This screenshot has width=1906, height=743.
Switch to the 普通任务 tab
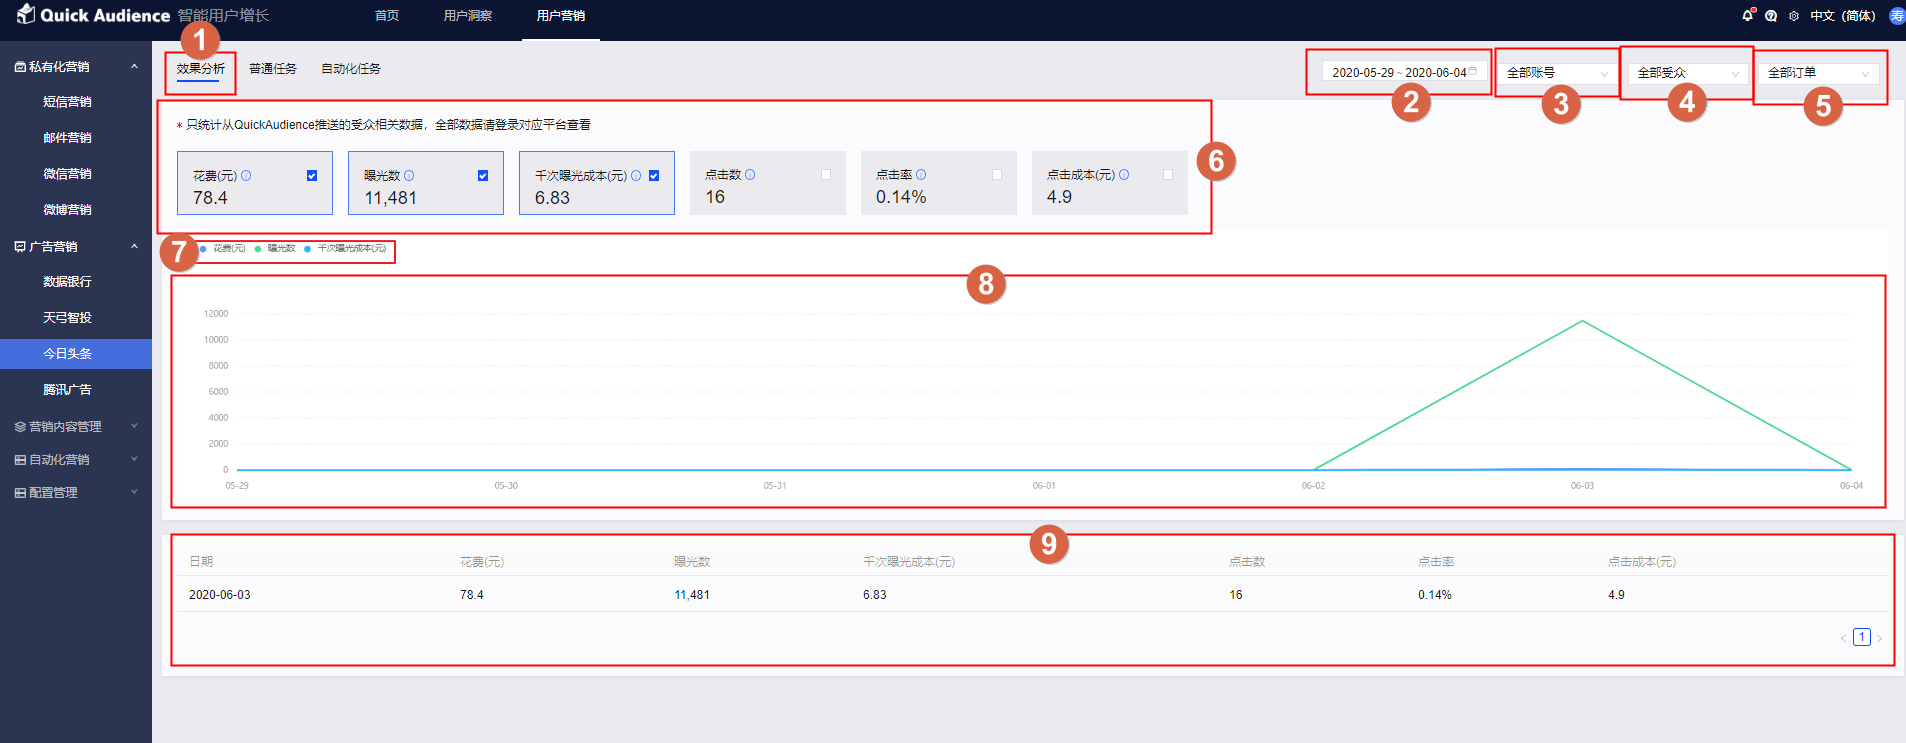pyautogui.click(x=273, y=69)
